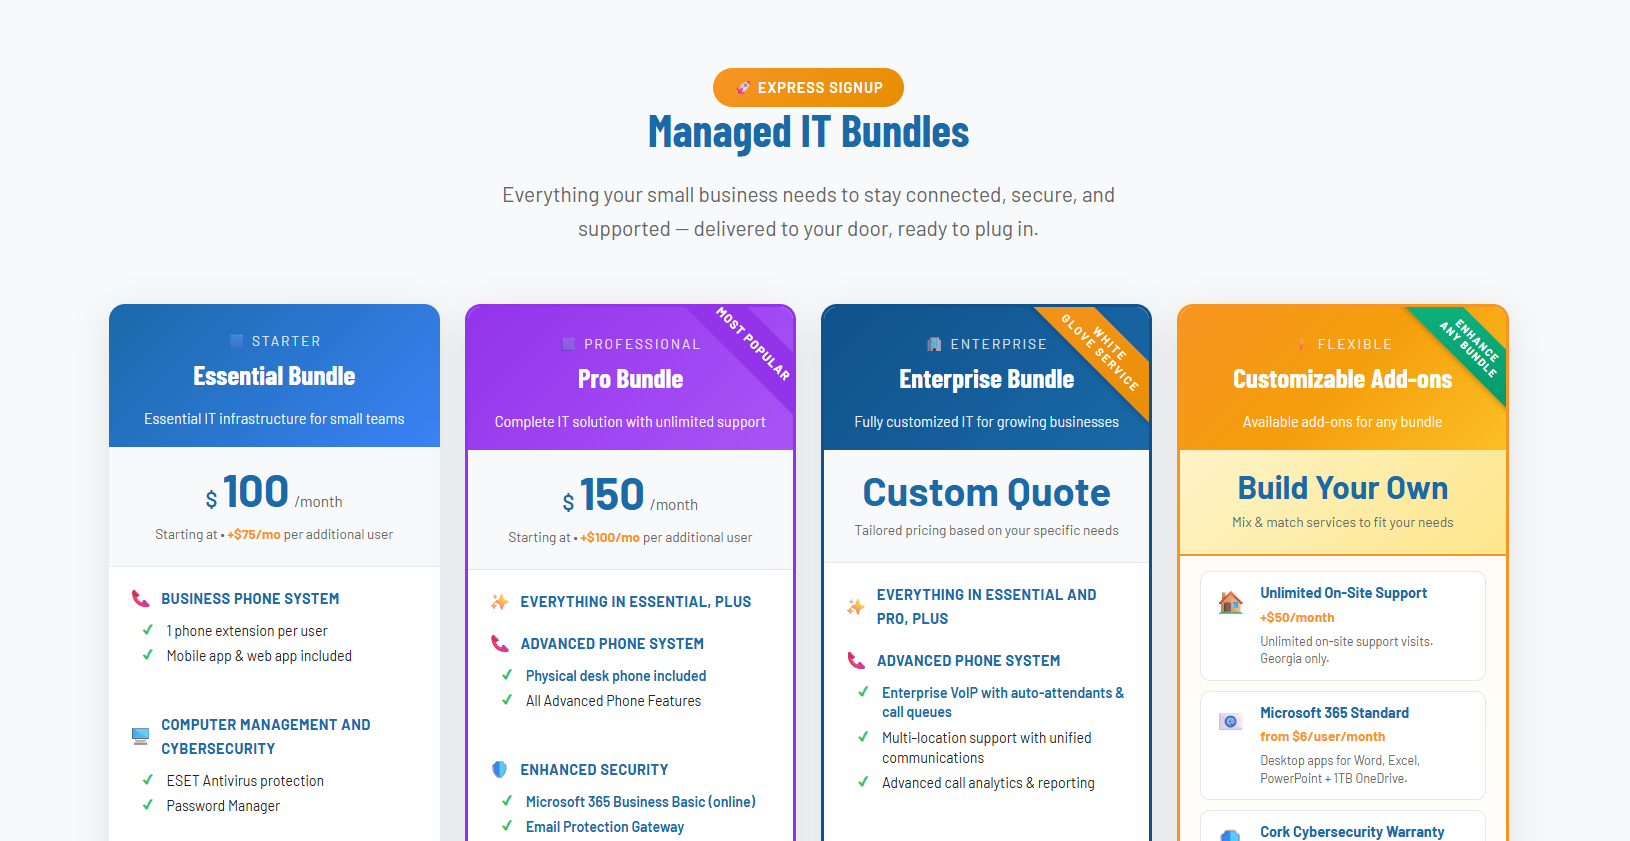
Task: Click Essential IT infrastructure for small teams text
Action: [274, 419]
